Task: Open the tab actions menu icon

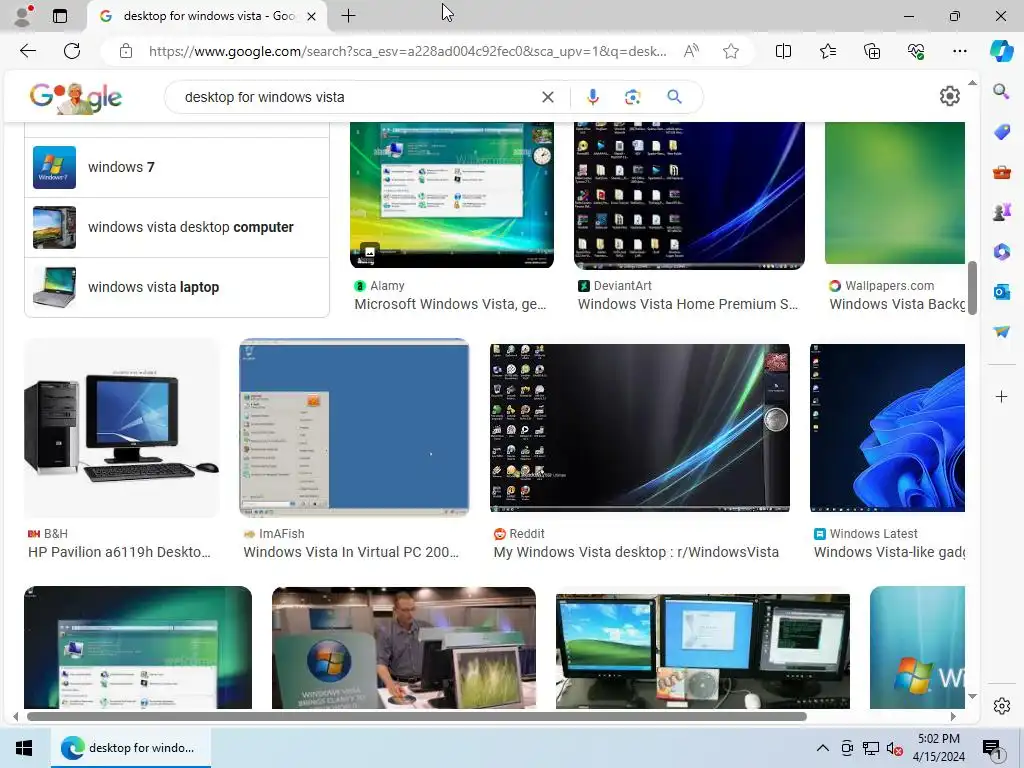Action: tap(60, 16)
